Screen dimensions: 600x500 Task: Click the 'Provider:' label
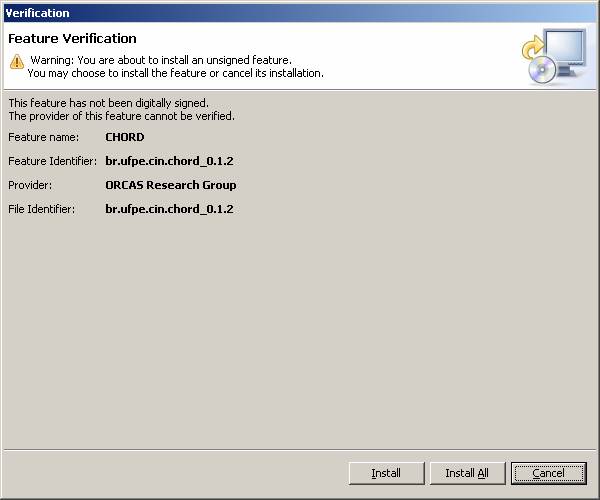(x=30, y=185)
